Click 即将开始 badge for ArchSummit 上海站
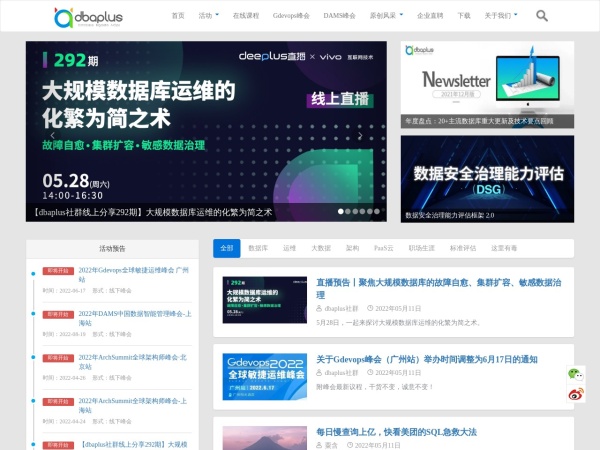The width and height of the screenshot is (600, 450). pos(58,401)
